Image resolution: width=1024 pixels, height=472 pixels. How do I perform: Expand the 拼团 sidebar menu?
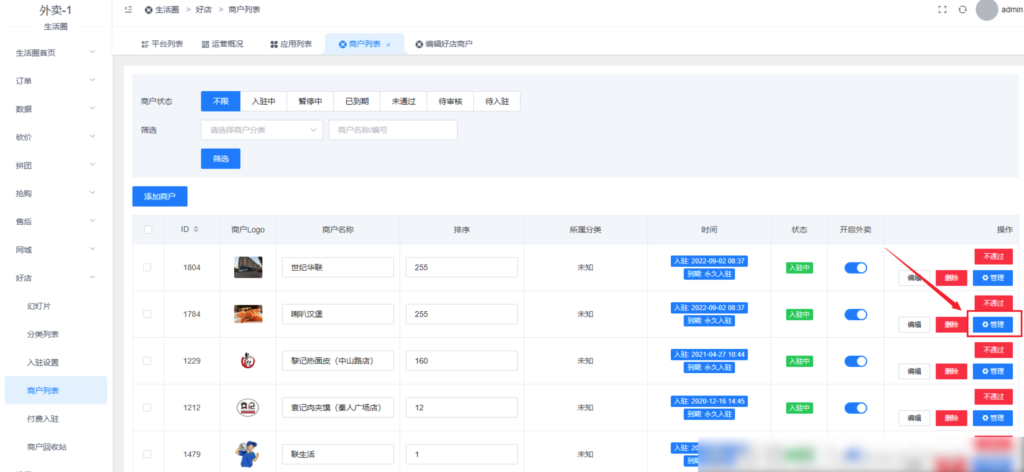pos(56,165)
